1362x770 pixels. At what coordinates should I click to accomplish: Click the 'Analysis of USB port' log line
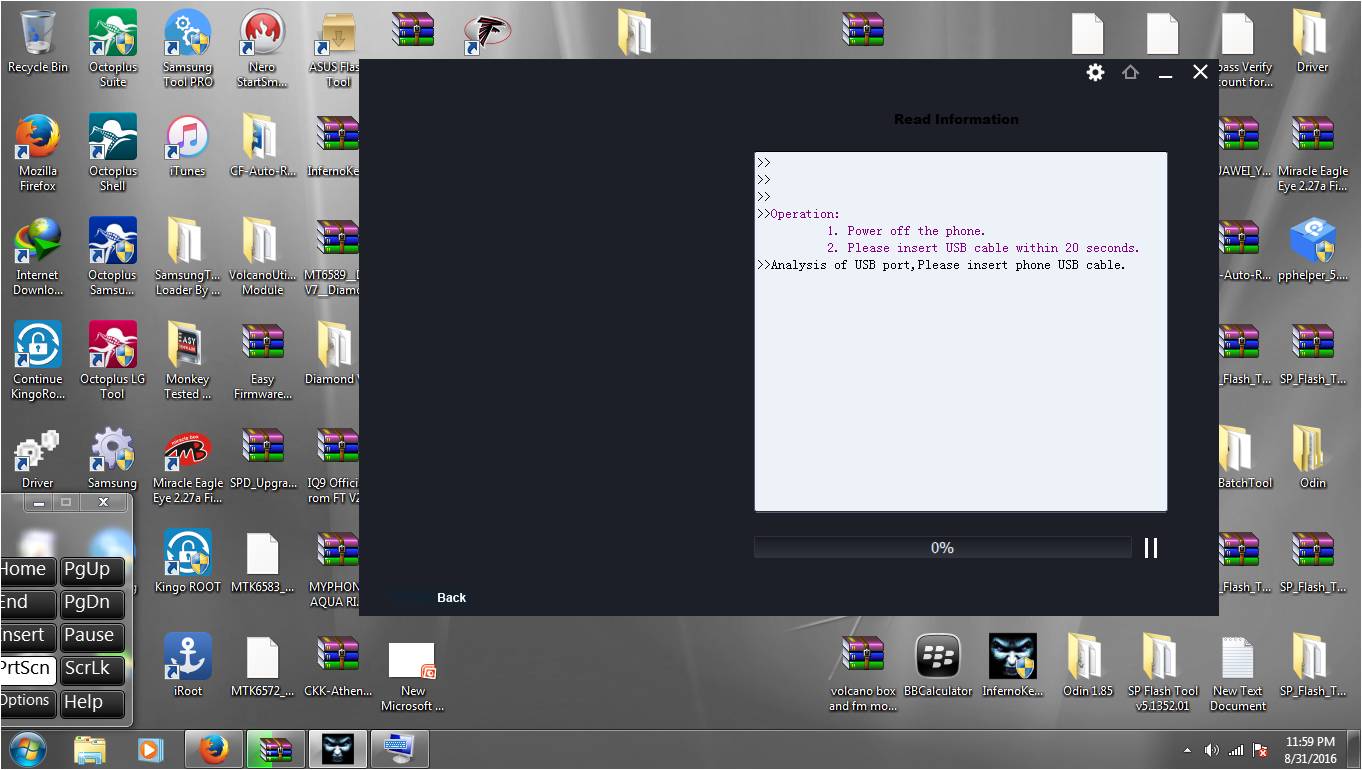[x=942, y=265]
